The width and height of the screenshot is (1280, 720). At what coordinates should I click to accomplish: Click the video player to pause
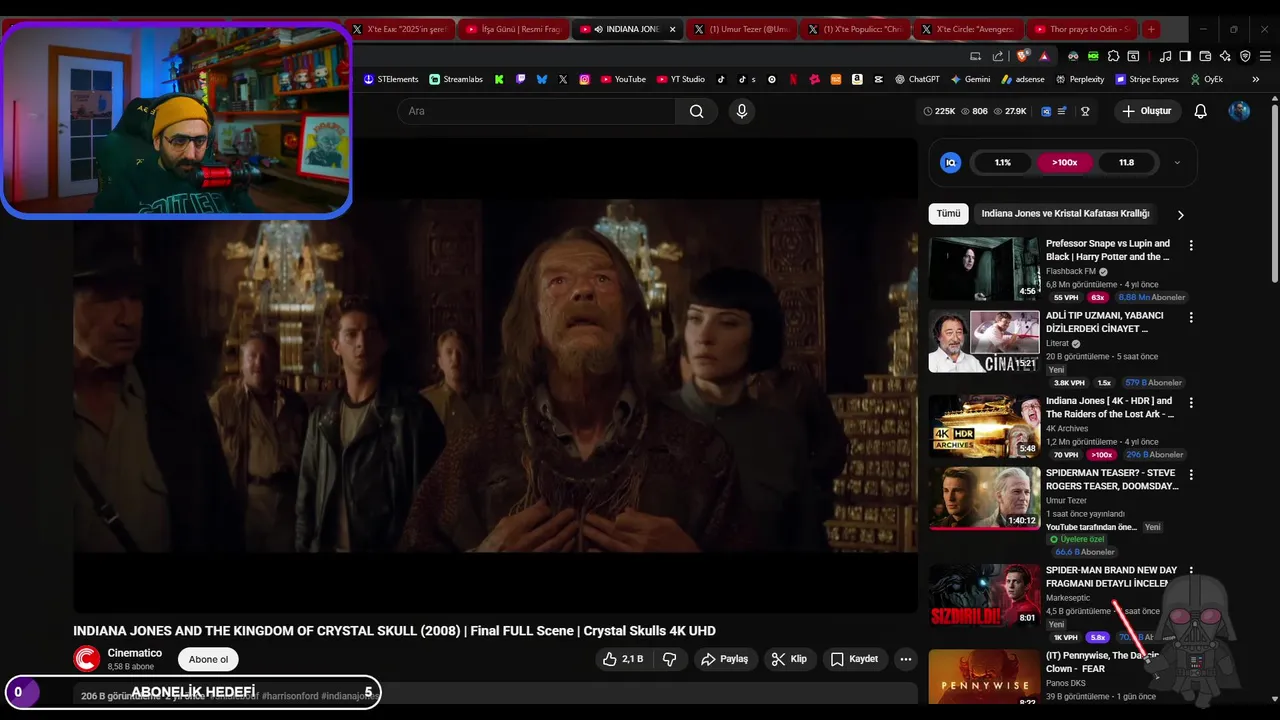[495, 375]
